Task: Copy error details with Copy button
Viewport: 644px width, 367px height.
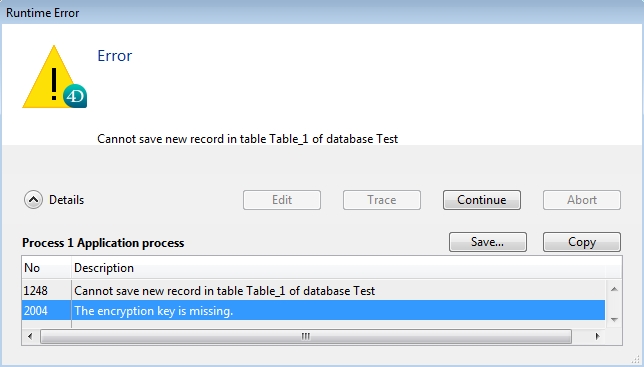Action: (x=582, y=242)
